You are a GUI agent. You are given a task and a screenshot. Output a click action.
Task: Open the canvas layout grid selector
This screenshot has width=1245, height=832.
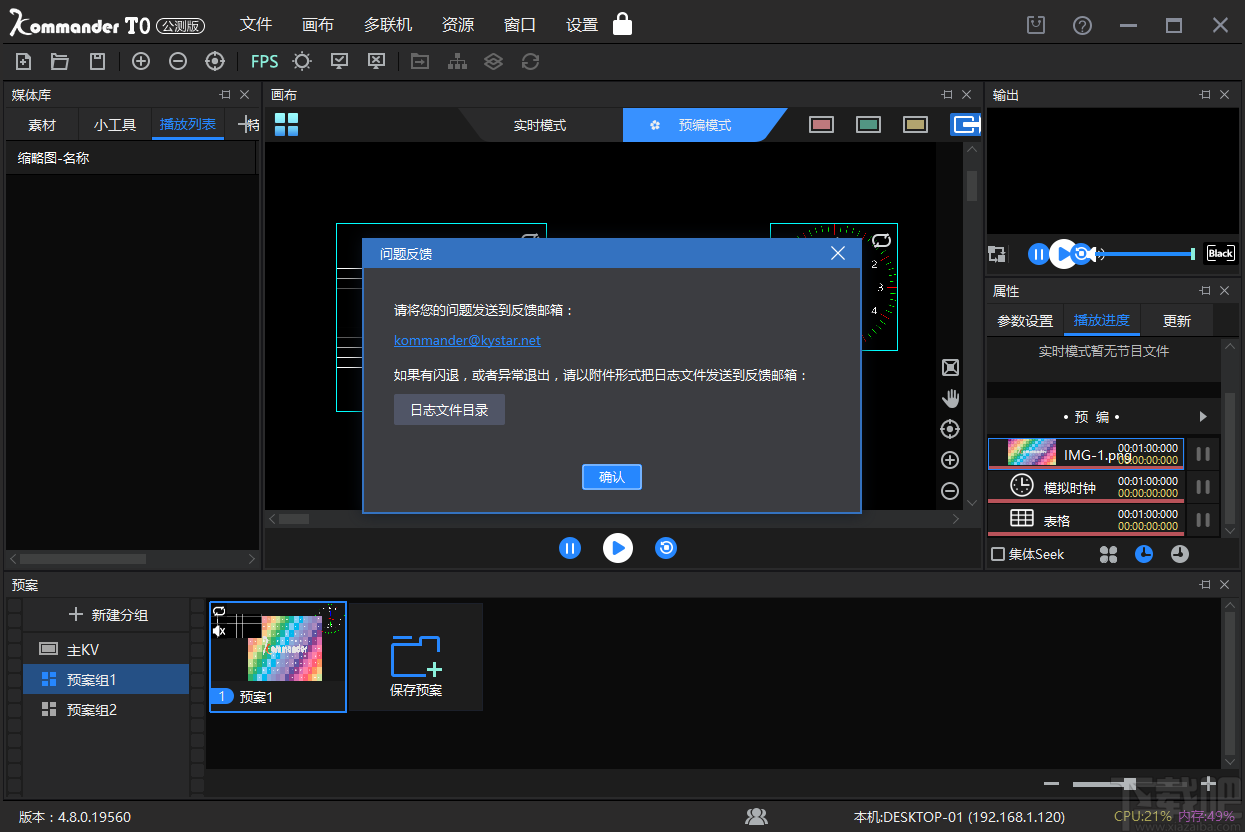(x=285, y=124)
